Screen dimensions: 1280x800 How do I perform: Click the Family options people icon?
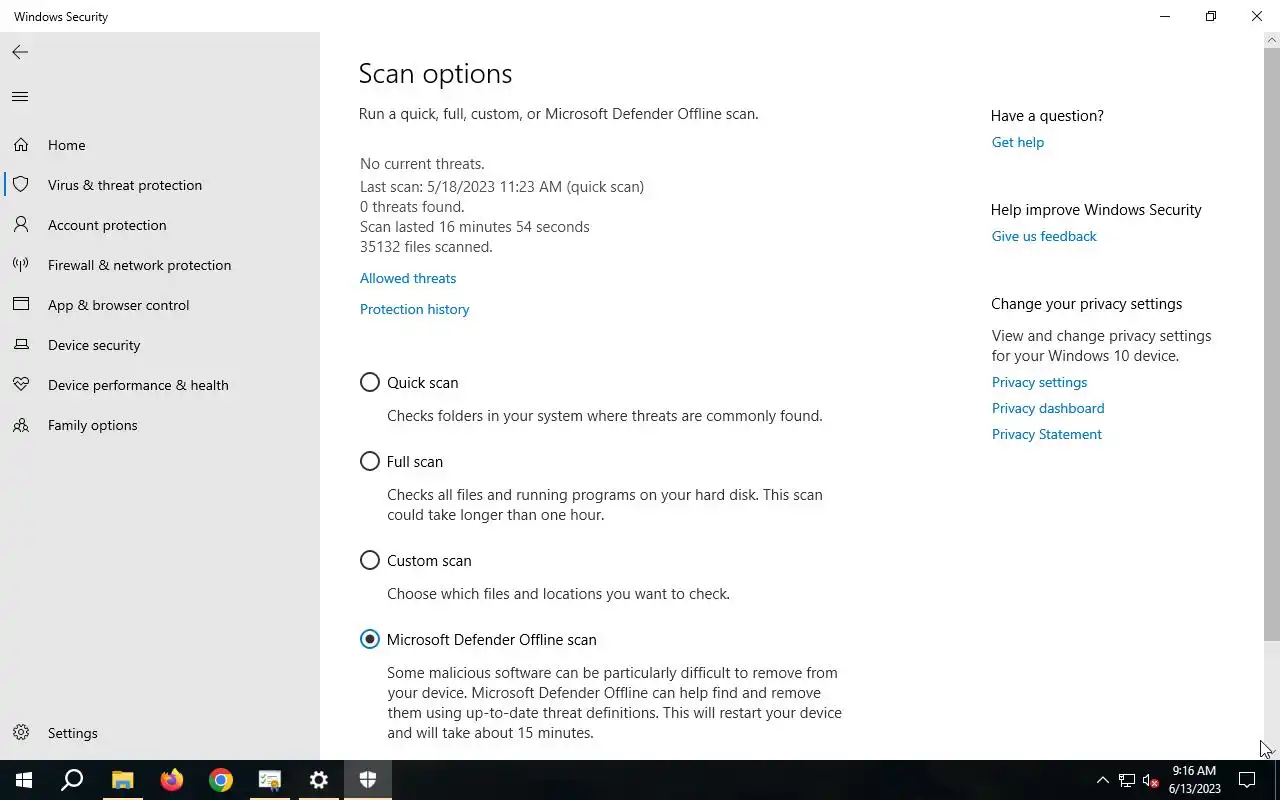(21, 425)
